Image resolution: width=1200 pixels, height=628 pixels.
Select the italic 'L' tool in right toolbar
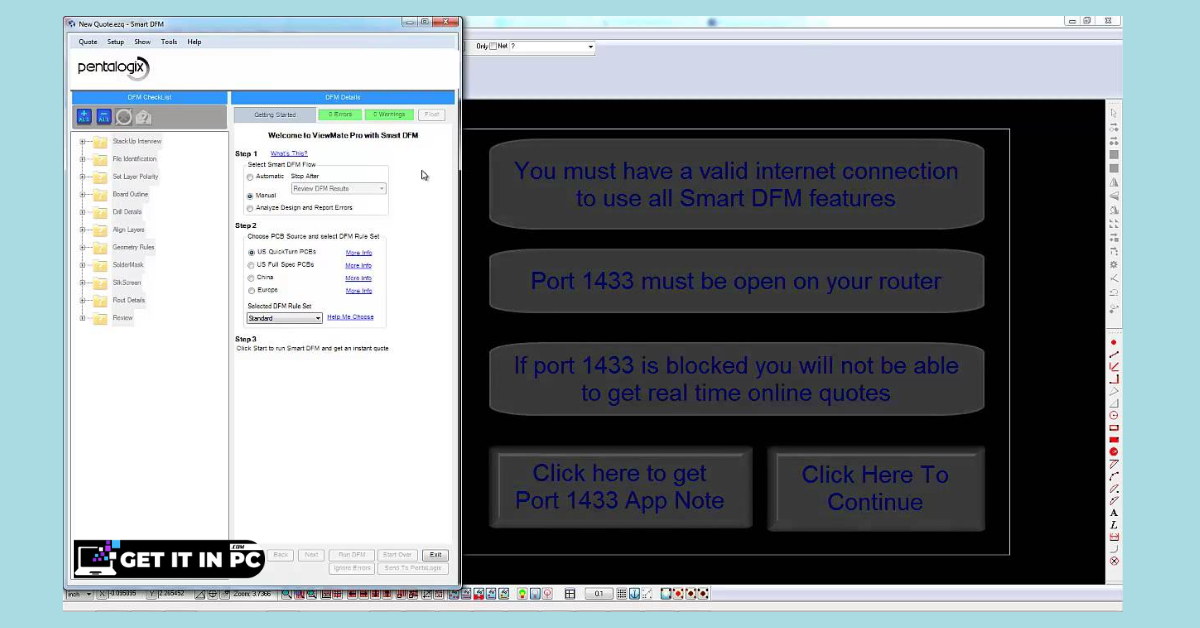(1114, 525)
